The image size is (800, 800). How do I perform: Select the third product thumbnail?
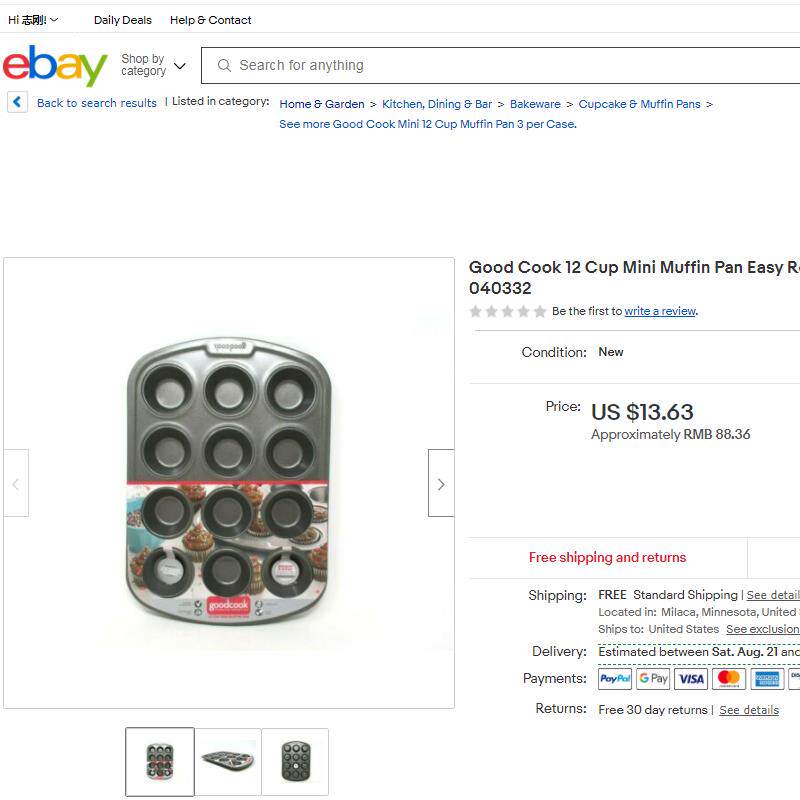295,761
